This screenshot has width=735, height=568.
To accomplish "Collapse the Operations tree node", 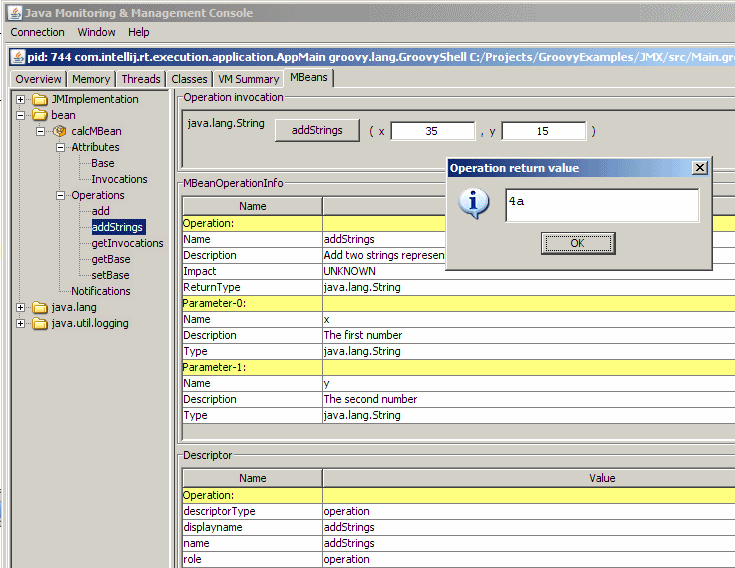I will [x=60, y=195].
